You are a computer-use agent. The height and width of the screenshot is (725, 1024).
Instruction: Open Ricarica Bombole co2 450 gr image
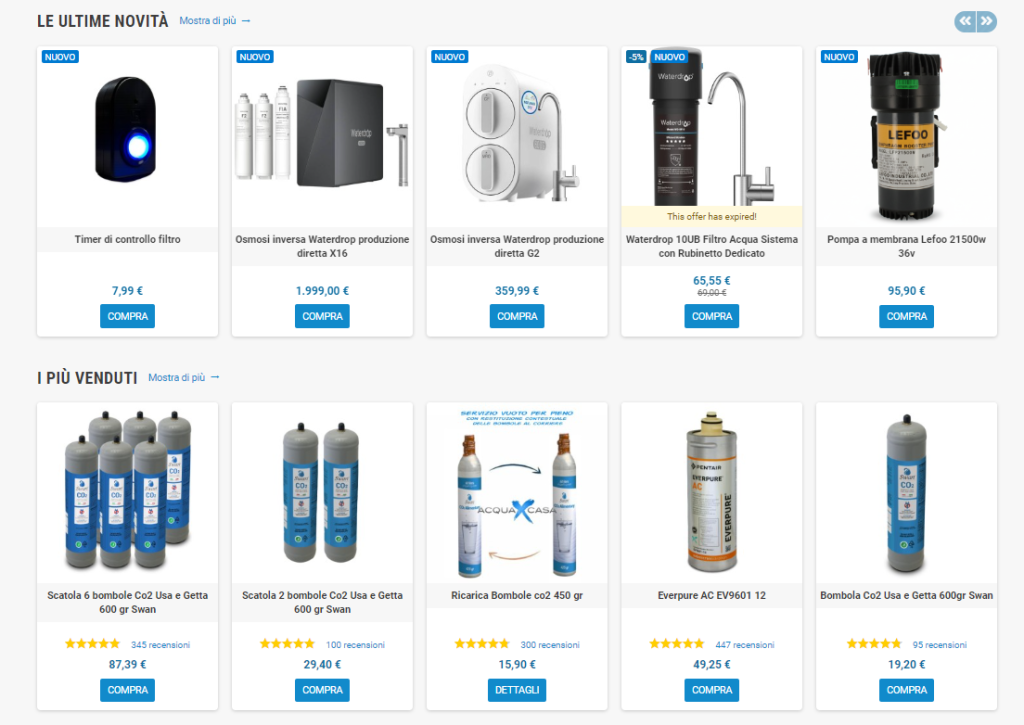517,492
